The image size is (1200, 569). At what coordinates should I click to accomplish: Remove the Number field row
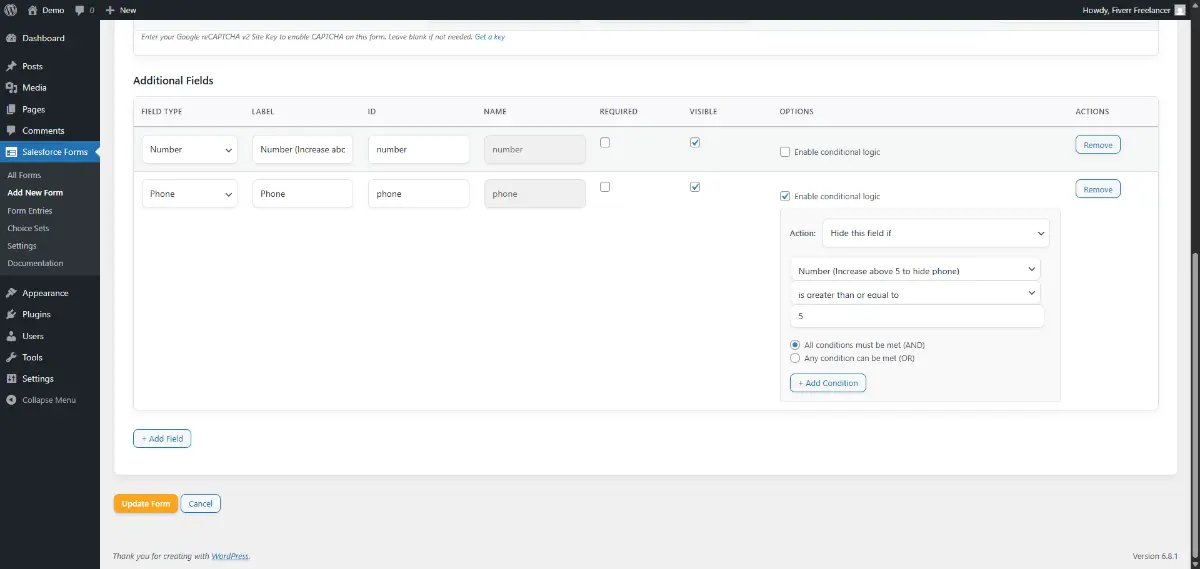(1098, 145)
